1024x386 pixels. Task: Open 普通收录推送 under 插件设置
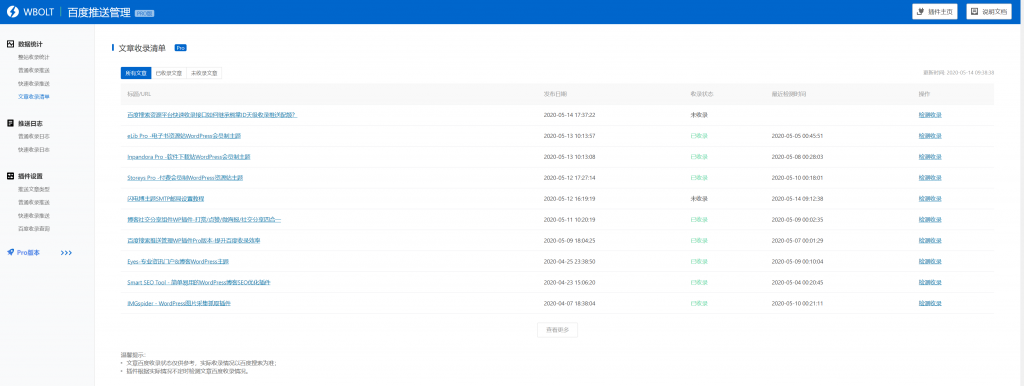pyautogui.click(x=34, y=202)
